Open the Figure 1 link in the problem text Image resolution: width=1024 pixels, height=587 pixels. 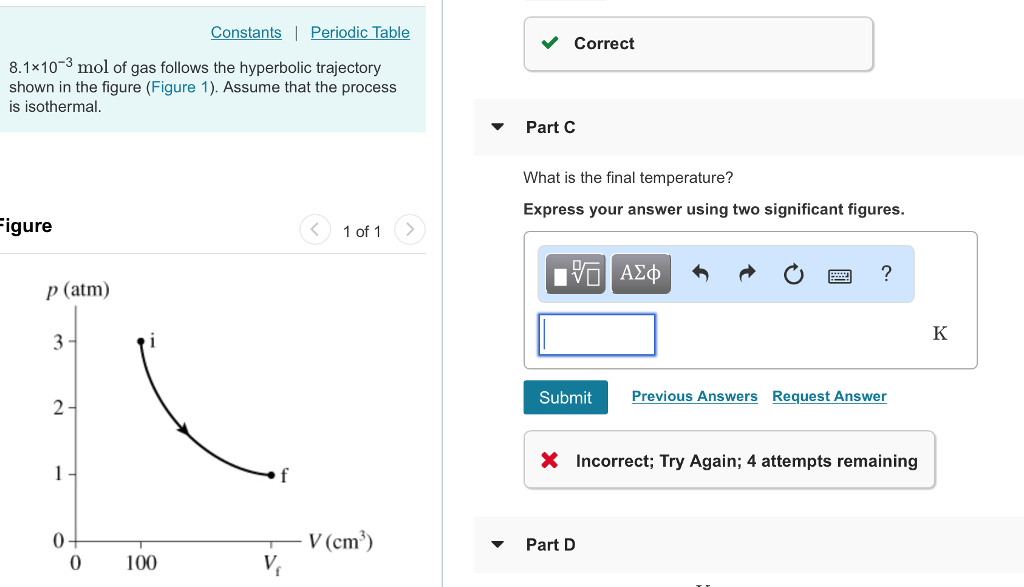(x=179, y=87)
